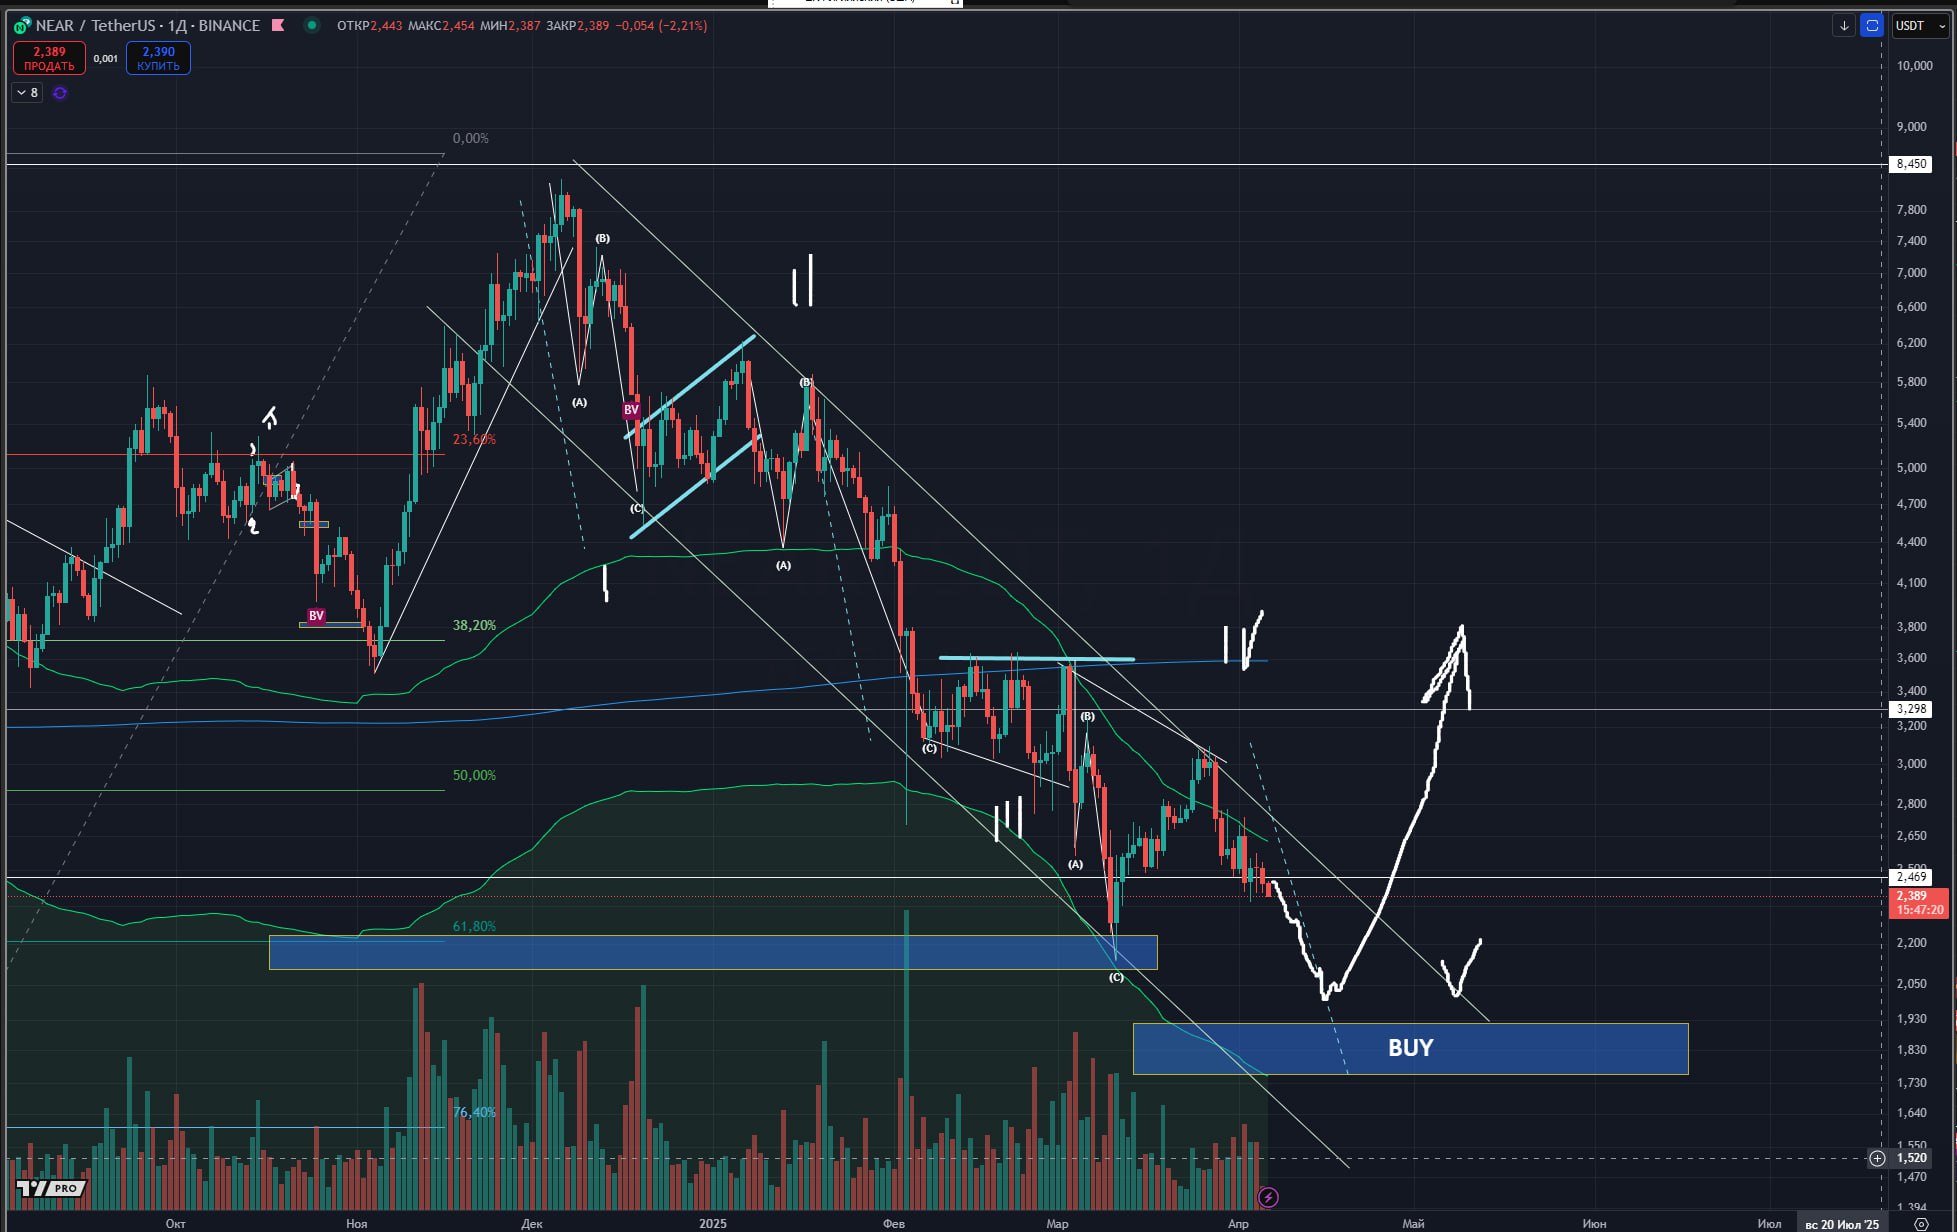The width and height of the screenshot is (1957, 1232).
Task: Open the USDT currency dropdown
Action: [1919, 26]
